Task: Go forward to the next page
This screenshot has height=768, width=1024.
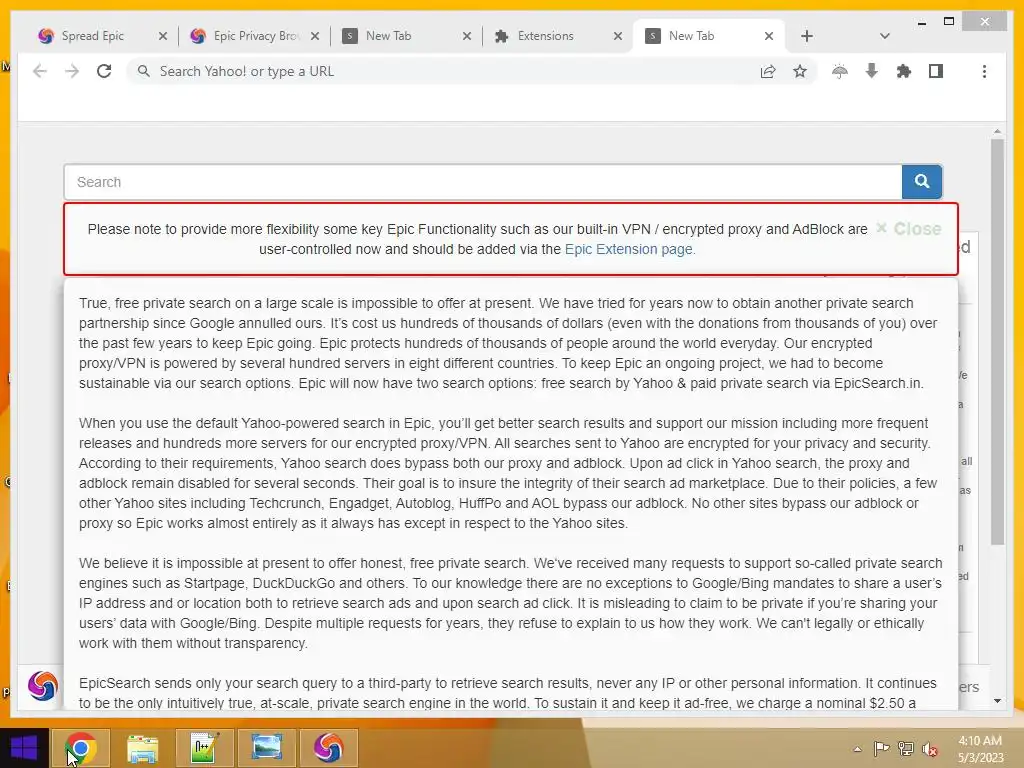Action: click(72, 71)
